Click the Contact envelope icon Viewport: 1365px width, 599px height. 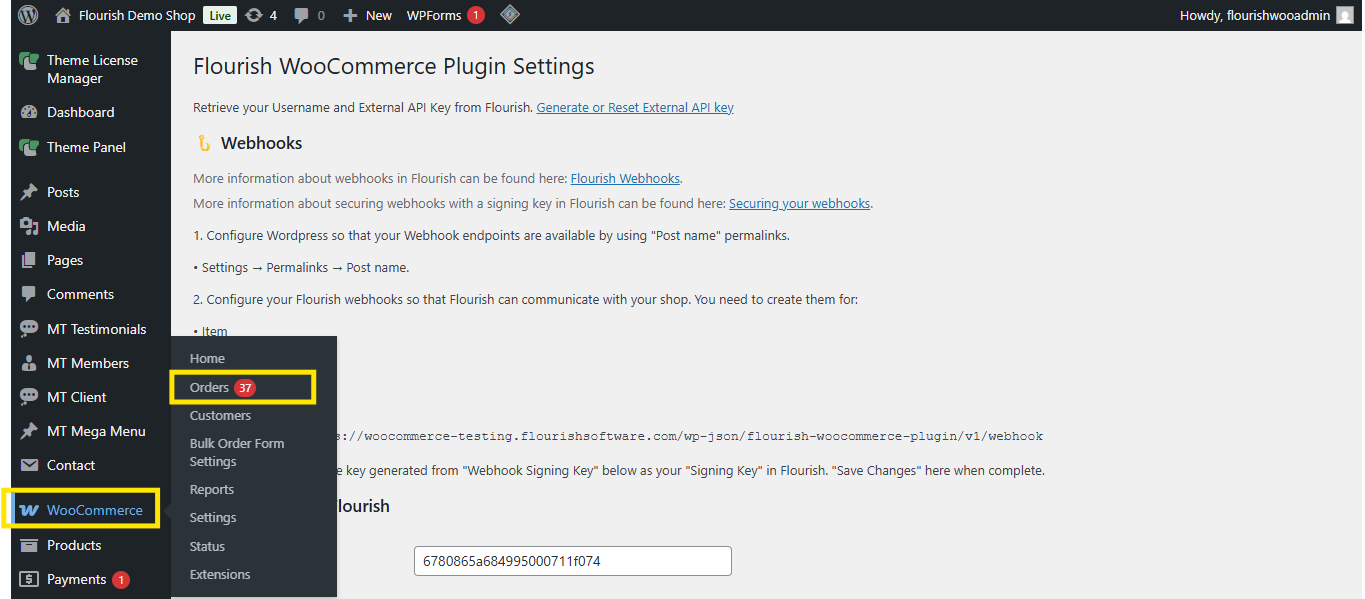coord(29,466)
